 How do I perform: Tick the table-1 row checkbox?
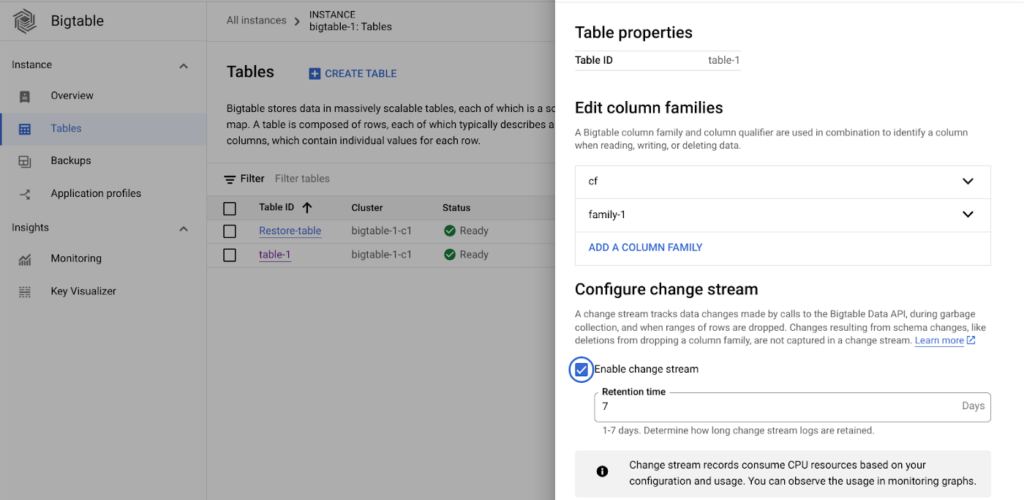(x=230, y=255)
